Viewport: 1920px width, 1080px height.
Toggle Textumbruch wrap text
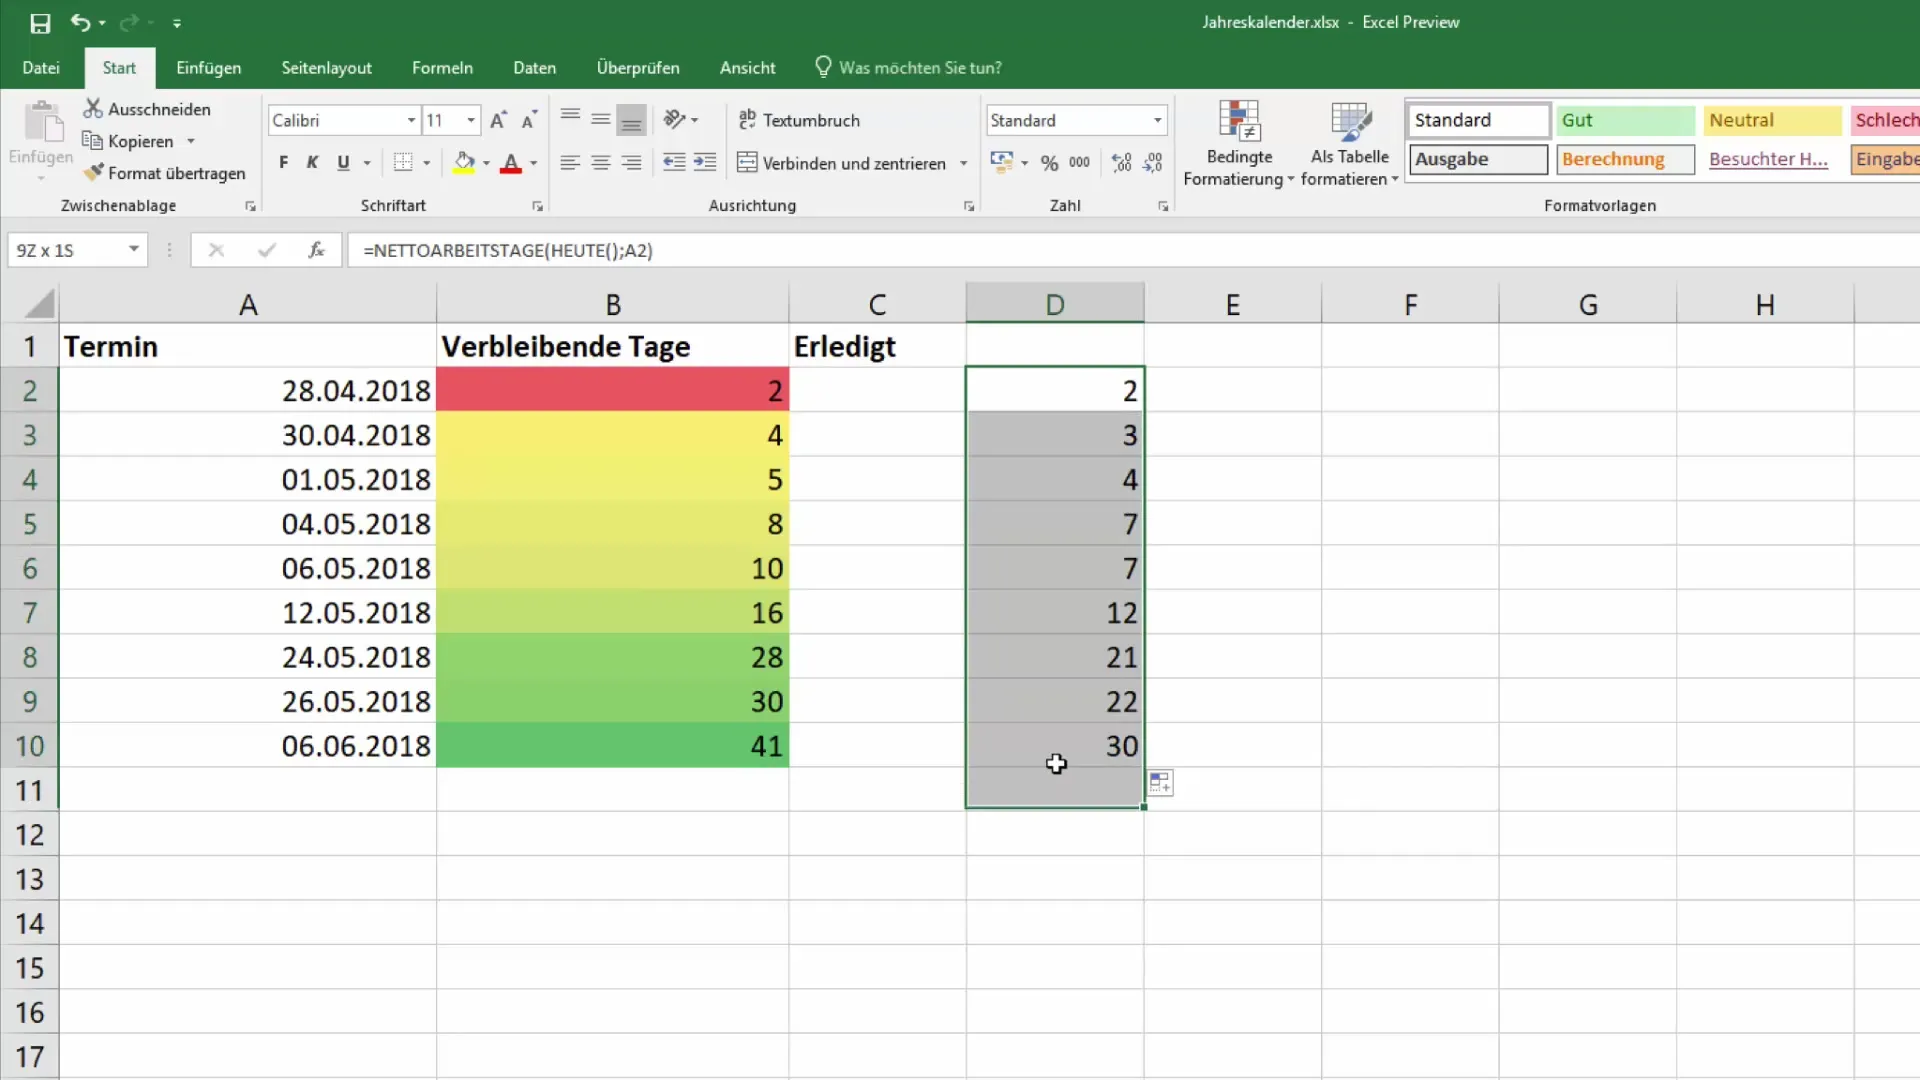[799, 120]
